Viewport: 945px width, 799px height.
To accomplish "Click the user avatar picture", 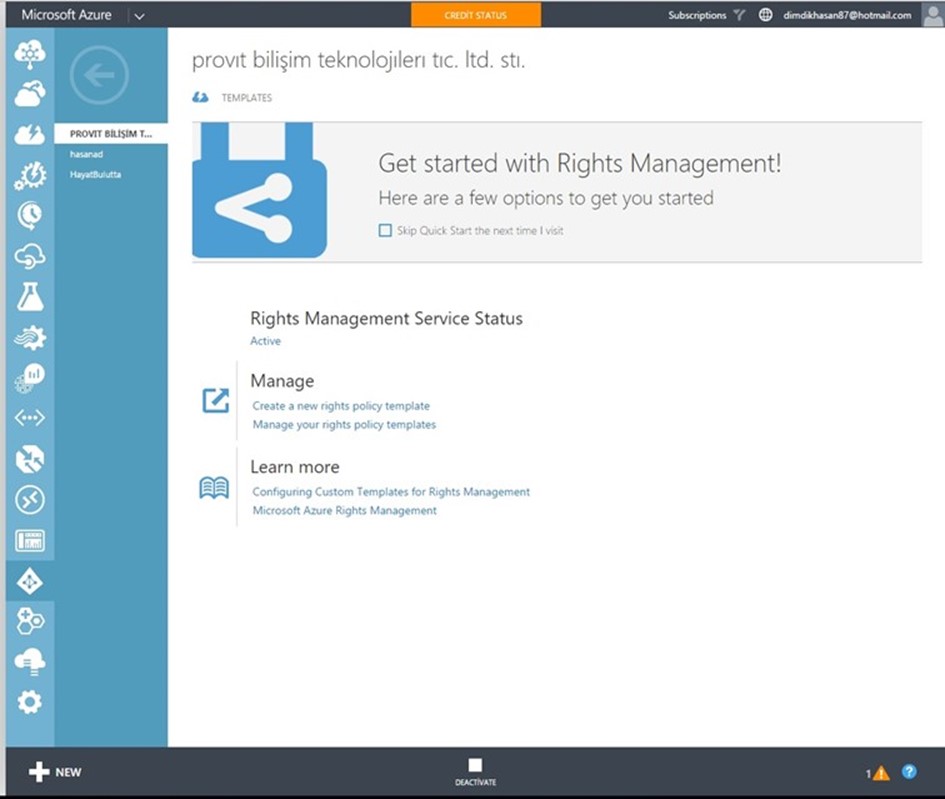I will click(932, 15).
